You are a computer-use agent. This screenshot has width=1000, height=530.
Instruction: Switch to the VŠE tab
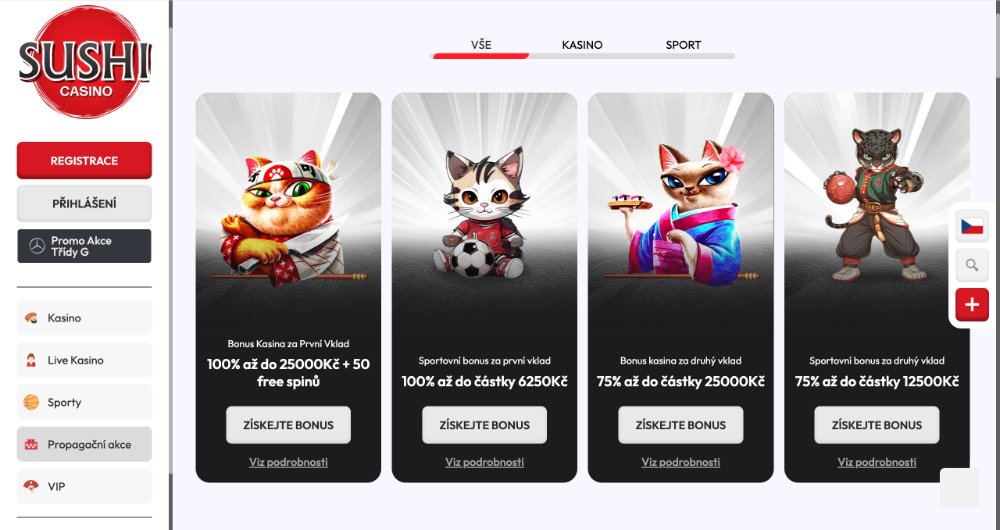pos(481,45)
